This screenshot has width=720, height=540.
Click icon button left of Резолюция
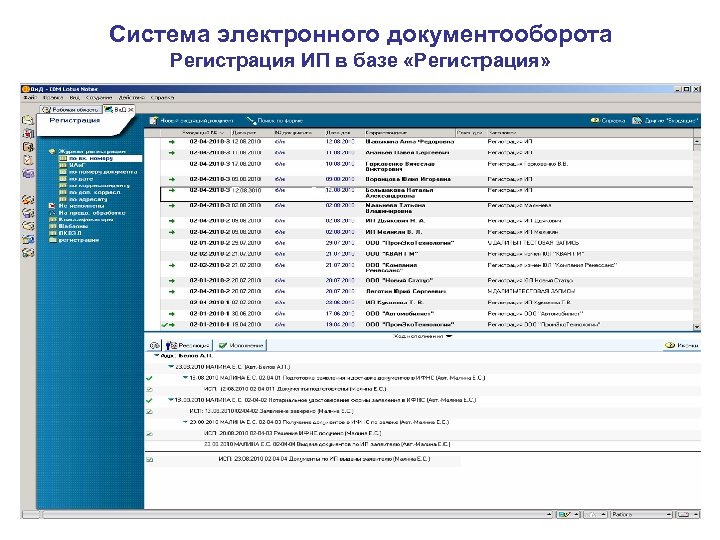155,345
